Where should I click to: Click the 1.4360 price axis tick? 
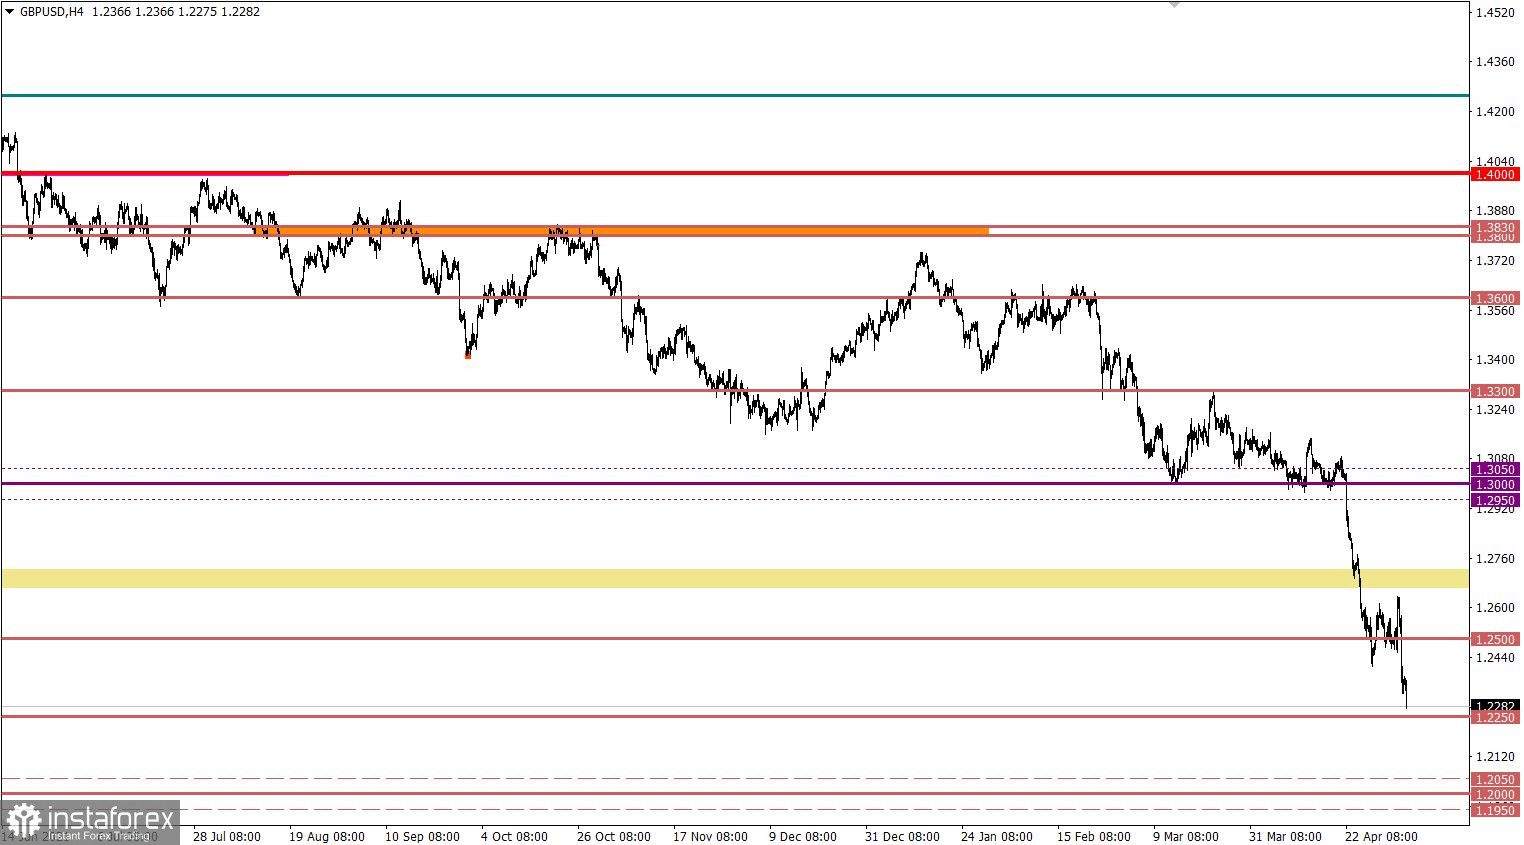1496,62
